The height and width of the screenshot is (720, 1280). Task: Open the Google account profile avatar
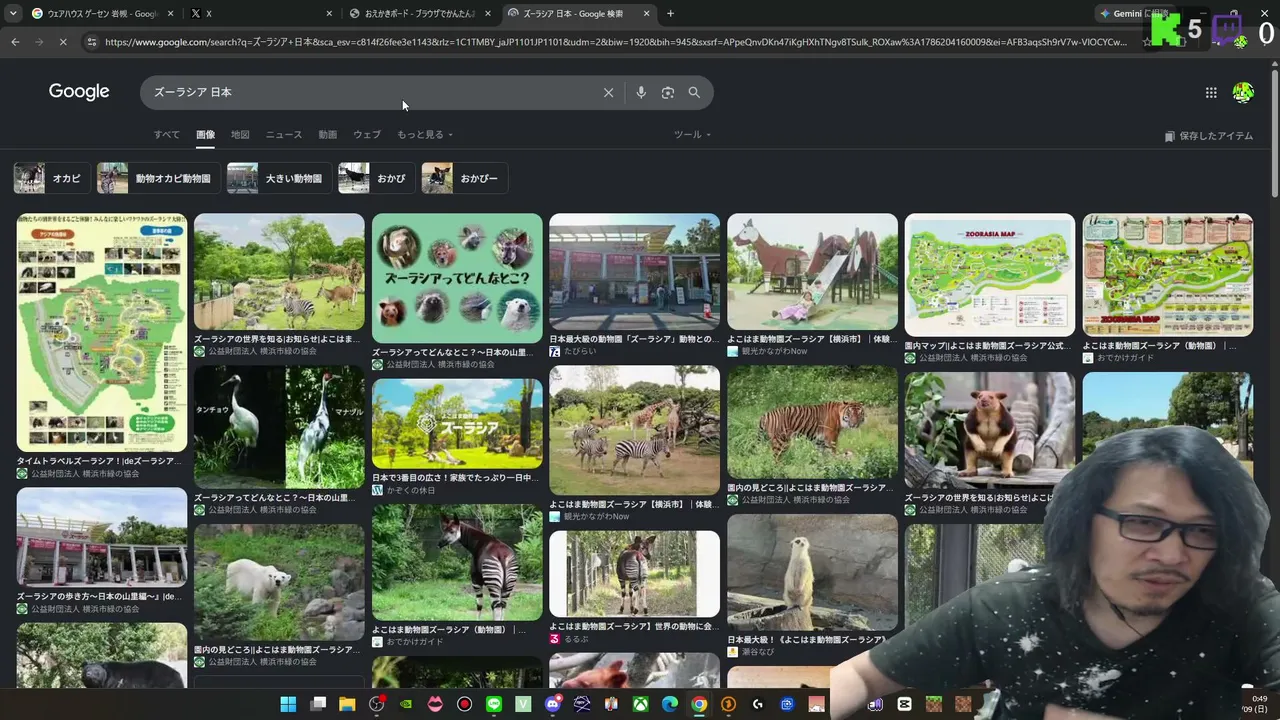click(x=1243, y=92)
